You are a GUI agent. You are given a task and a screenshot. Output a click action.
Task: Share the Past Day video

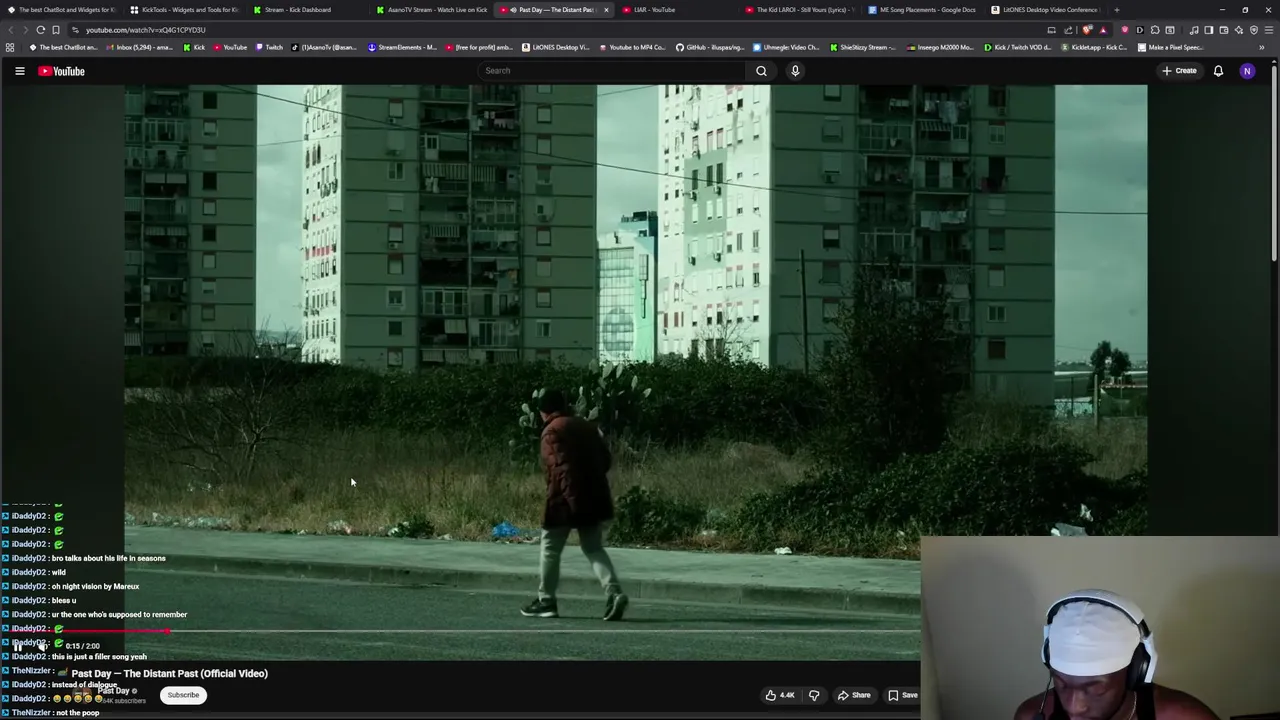pos(854,695)
